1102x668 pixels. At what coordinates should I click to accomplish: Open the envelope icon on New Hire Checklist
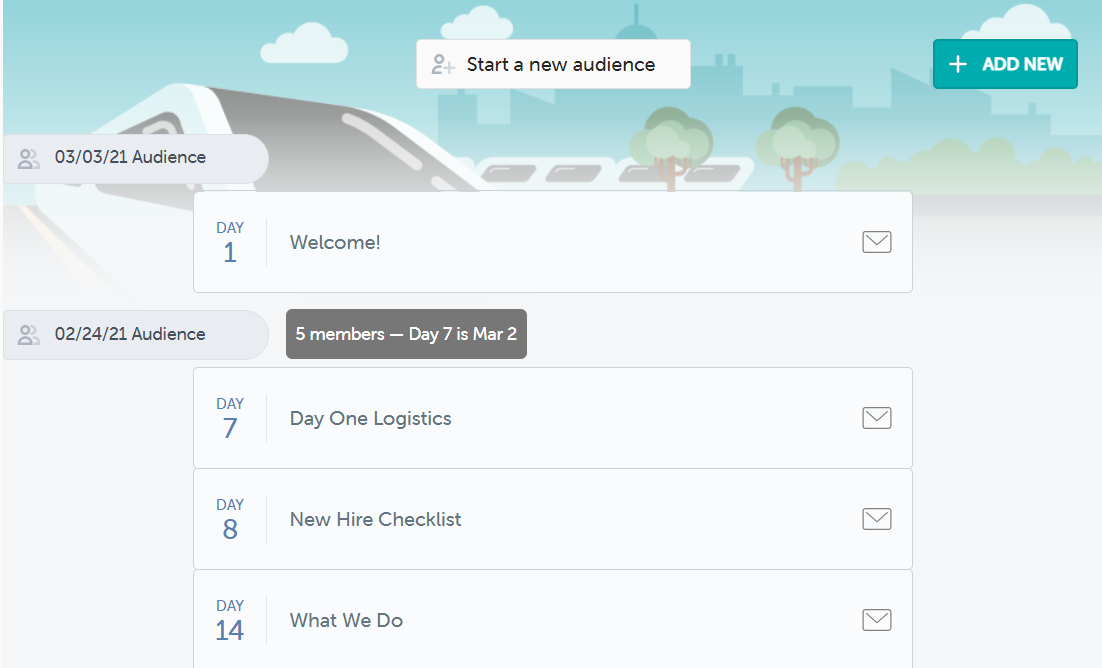click(x=876, y=518)
